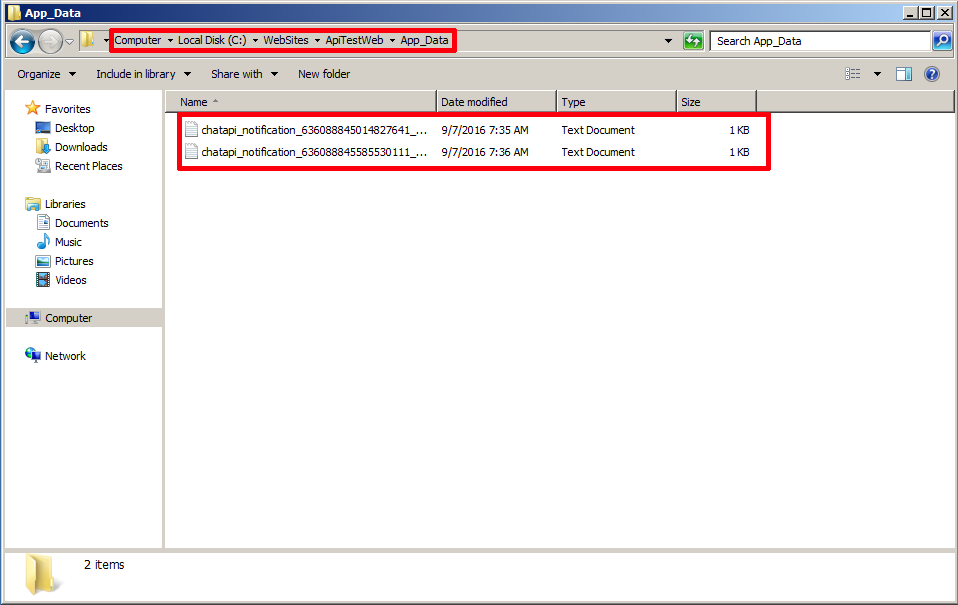The image size is (958, 605).
Task: Click the 9/7/2016 7:35 AM date cell
Action: click(x=485, y=130)
